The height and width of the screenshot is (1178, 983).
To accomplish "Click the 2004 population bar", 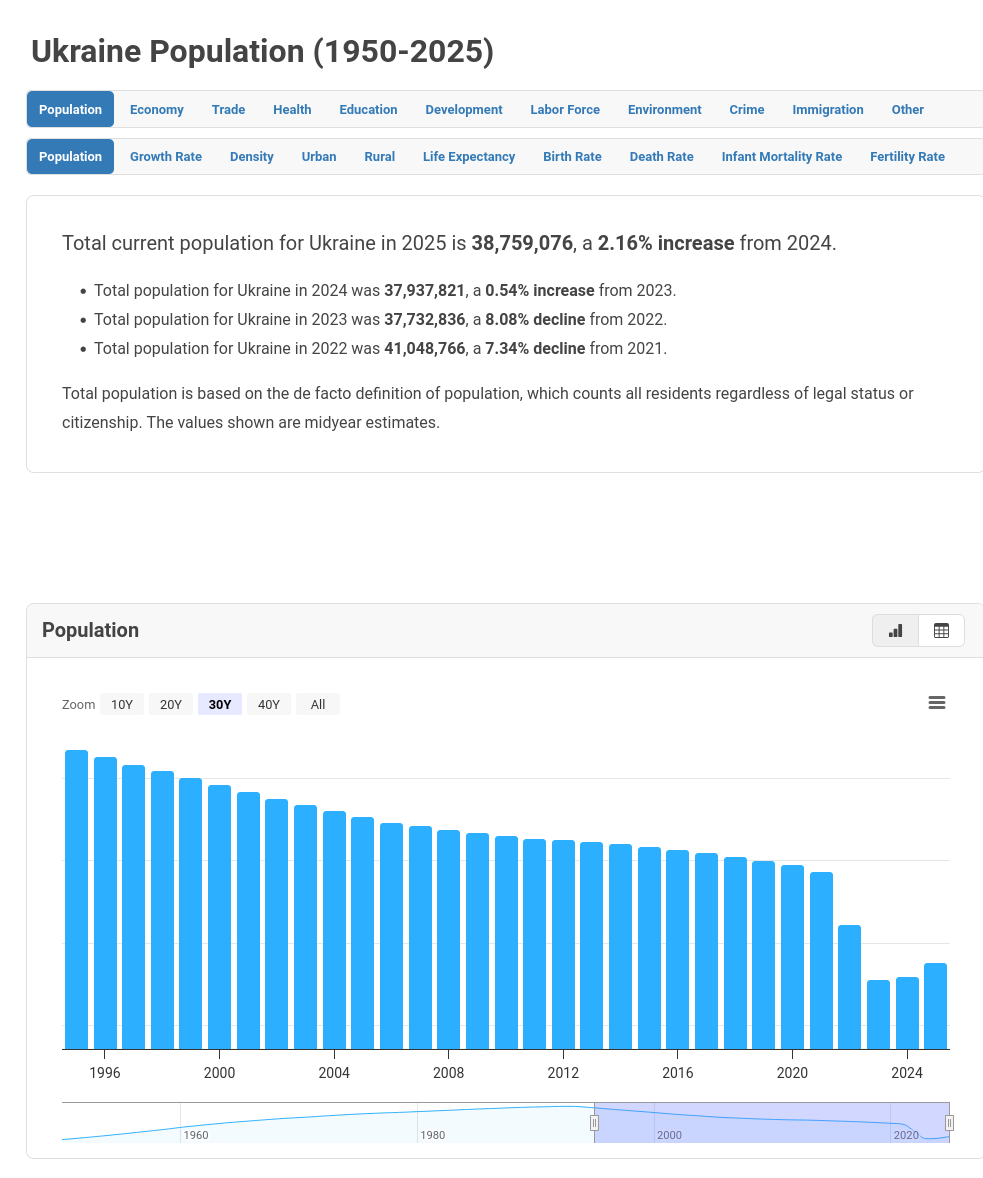I will click(x=334, y=930).
